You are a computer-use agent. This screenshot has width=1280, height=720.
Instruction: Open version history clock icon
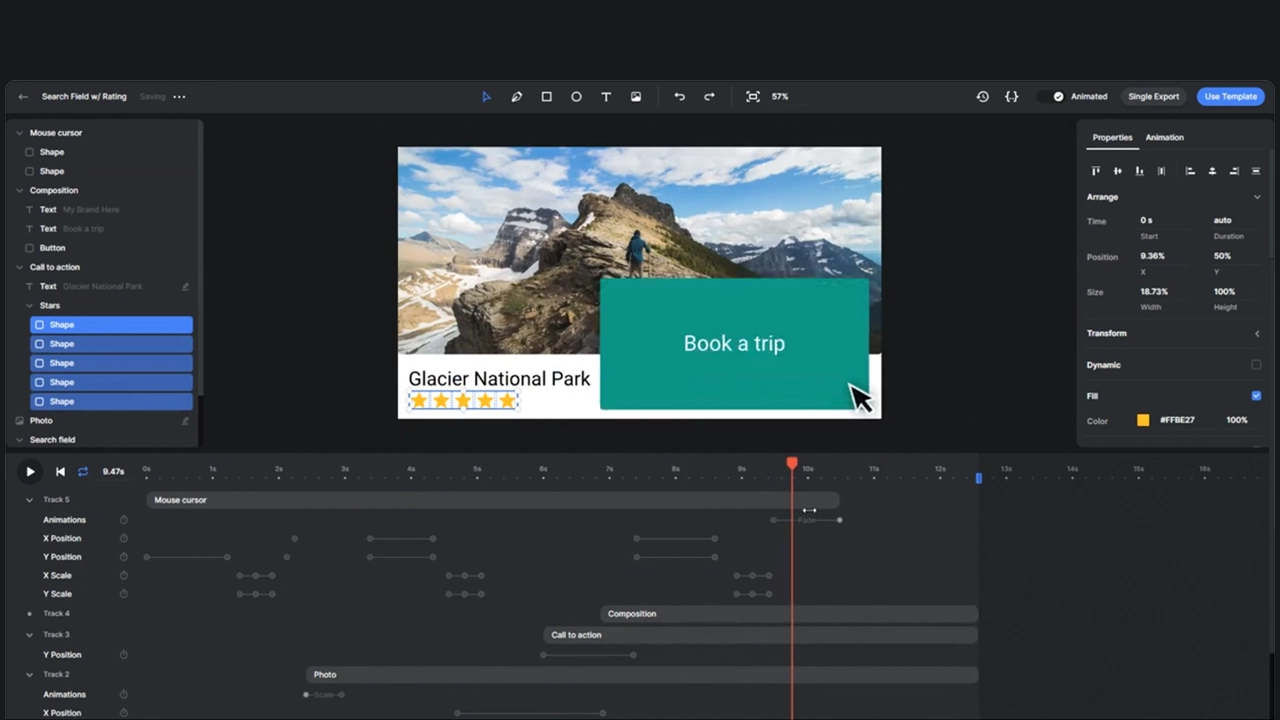coord(983,97)
